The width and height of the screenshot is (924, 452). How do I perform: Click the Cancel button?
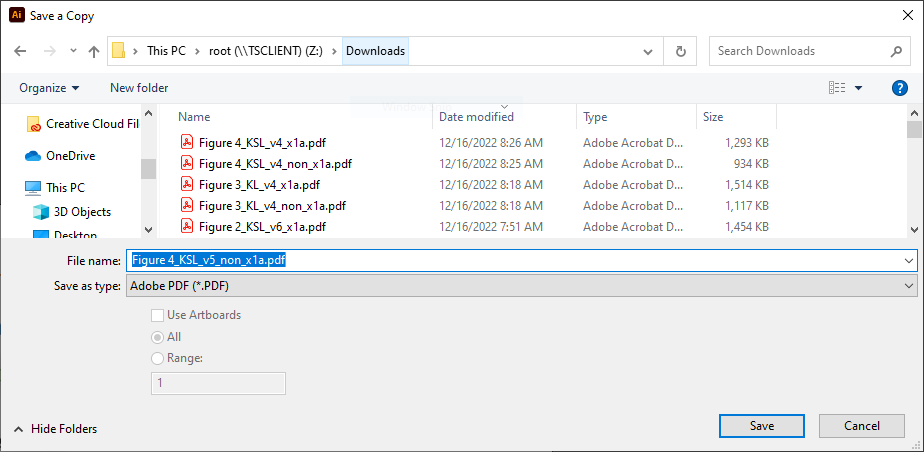pyautogui.click(x=862, y=425)
